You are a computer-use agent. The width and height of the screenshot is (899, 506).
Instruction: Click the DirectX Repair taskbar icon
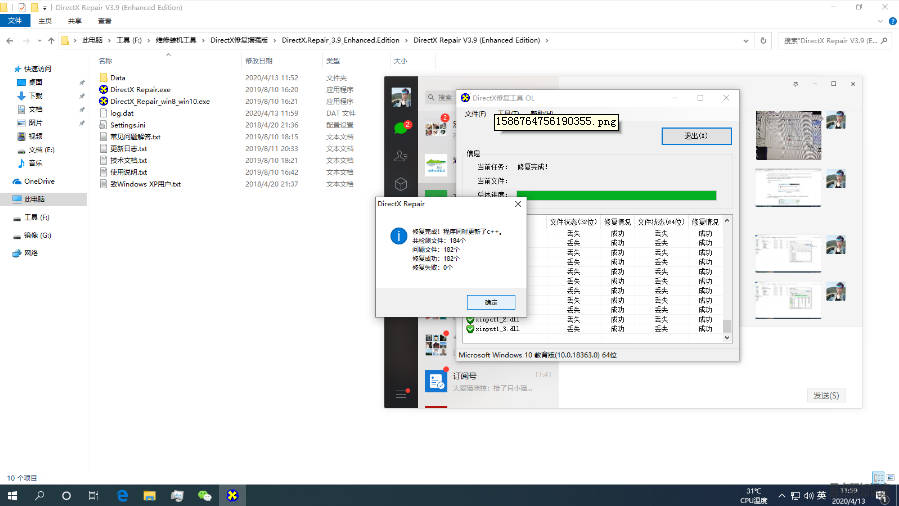coord(232,495)
